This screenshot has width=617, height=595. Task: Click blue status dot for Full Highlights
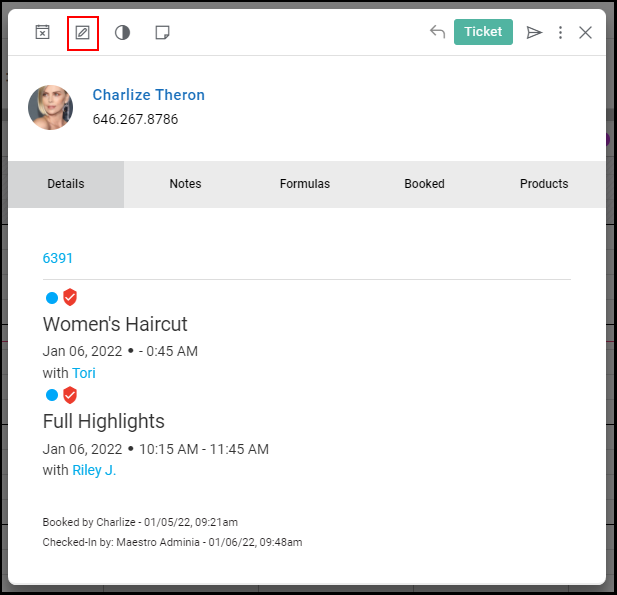pyautogui.click(x=52, y=395)
